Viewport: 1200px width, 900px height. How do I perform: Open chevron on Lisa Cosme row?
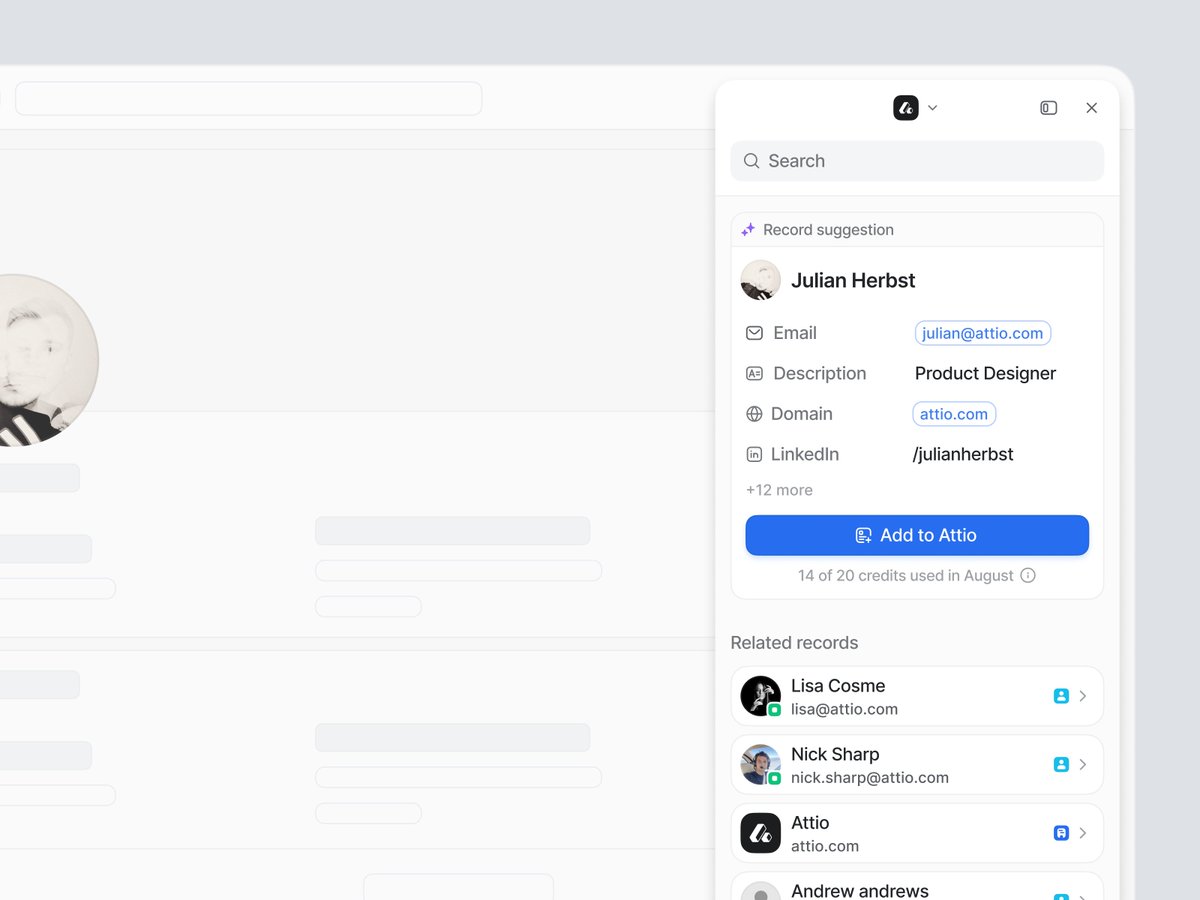tap(1083, 696)
